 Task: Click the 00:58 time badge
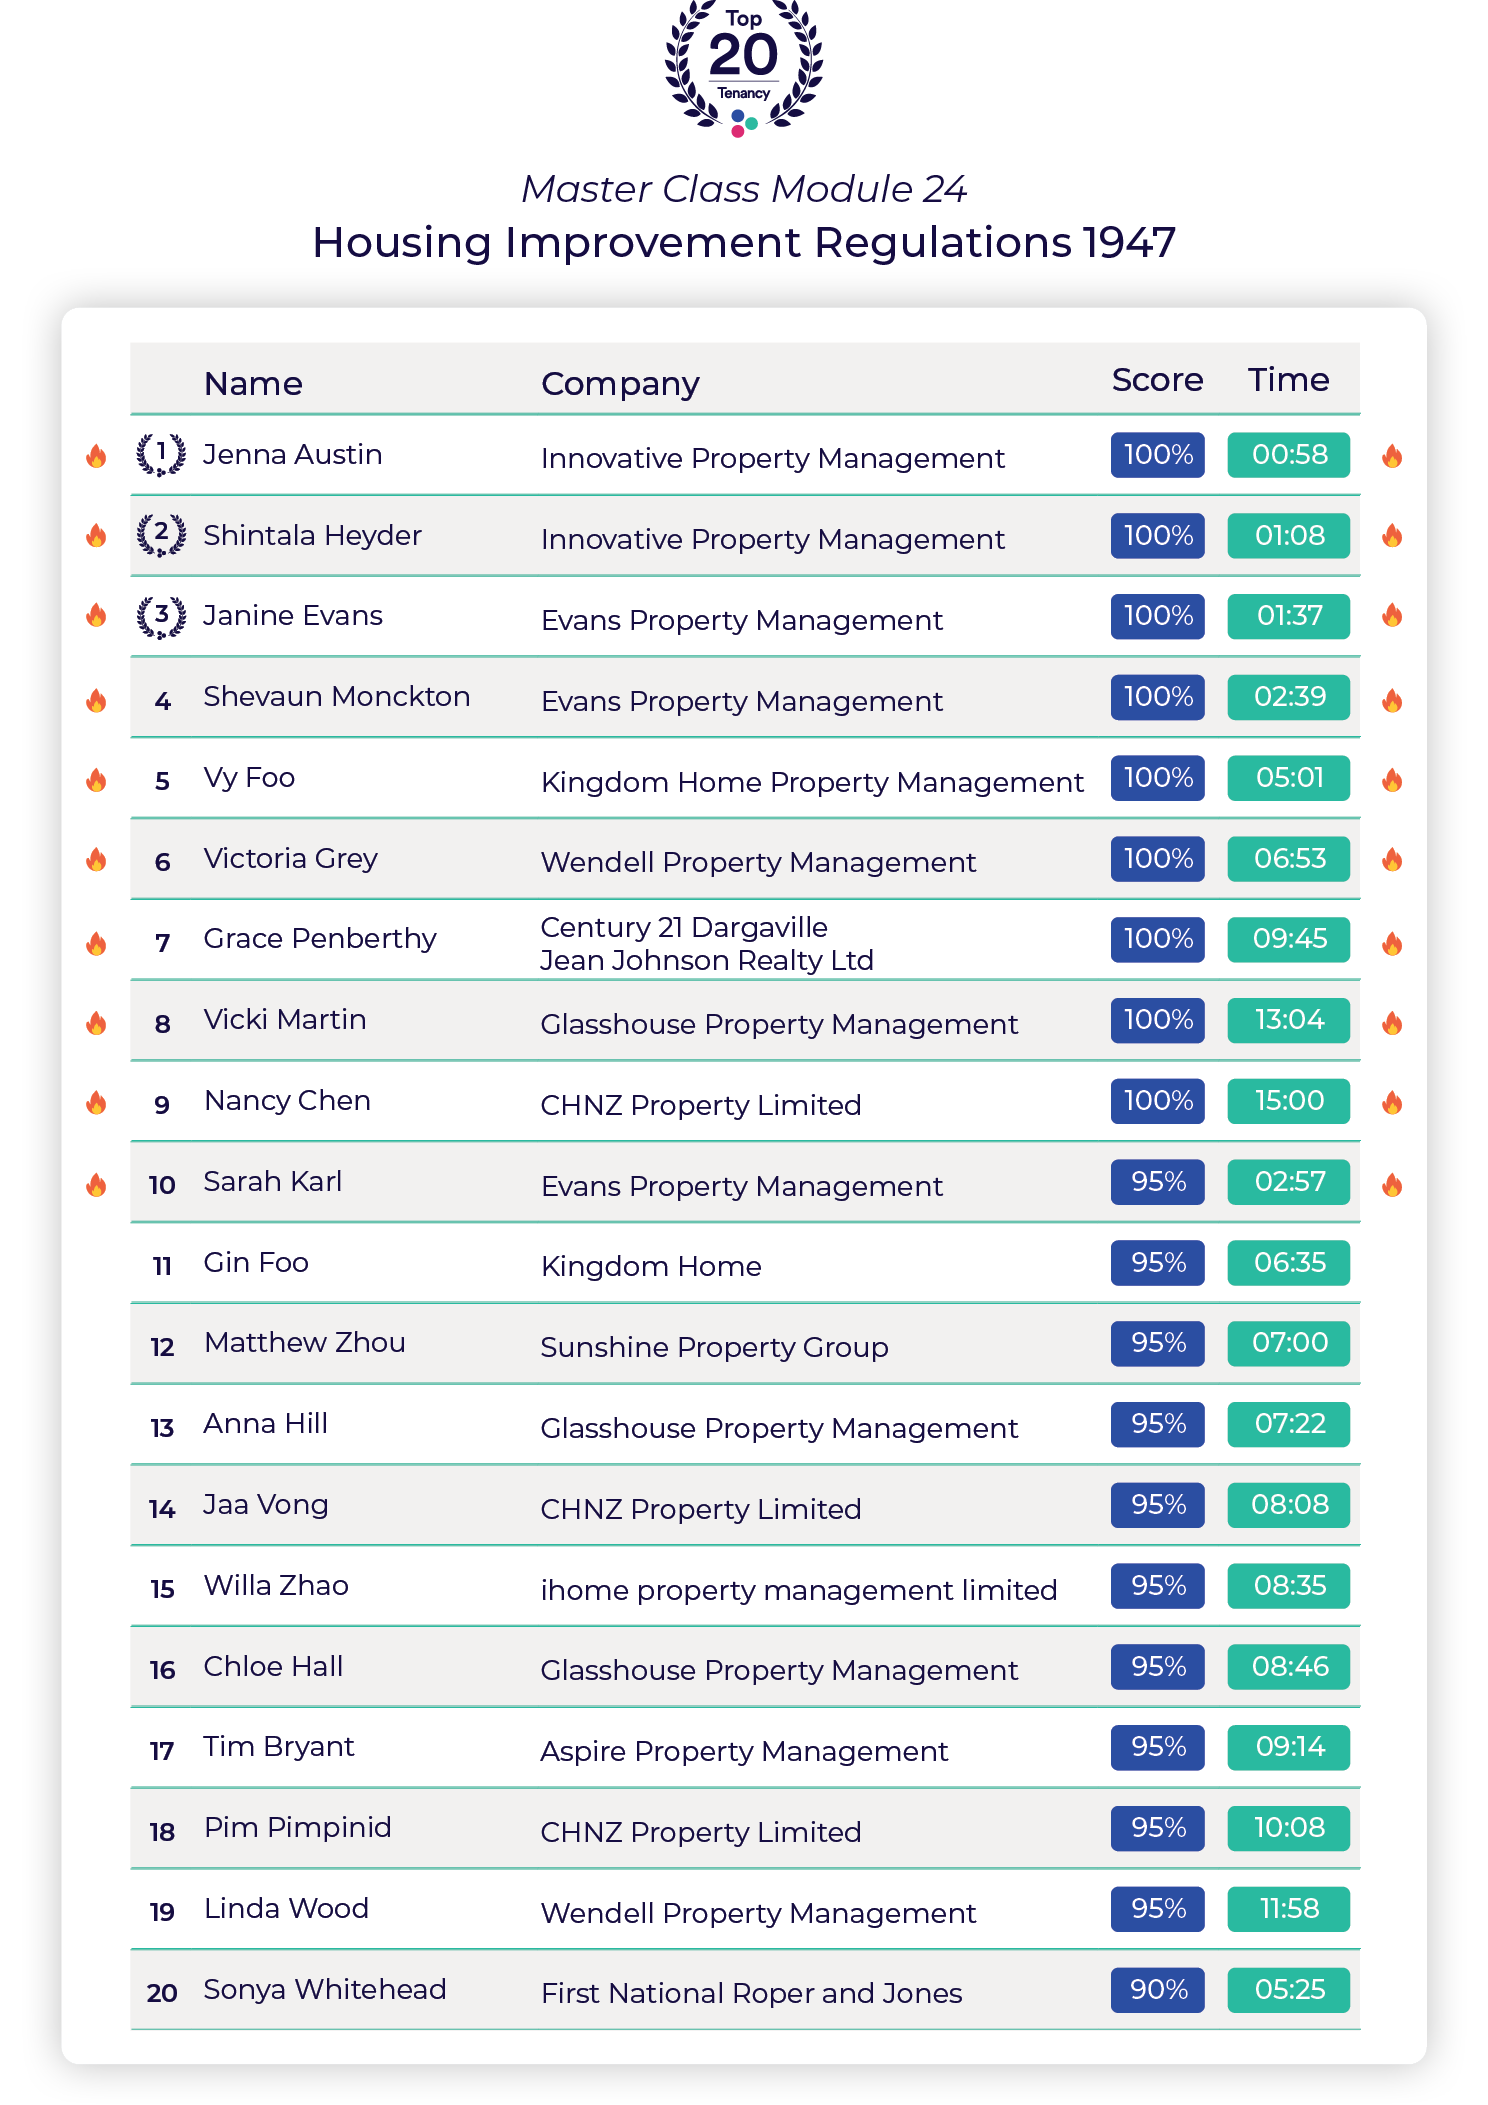[1288, 455]
